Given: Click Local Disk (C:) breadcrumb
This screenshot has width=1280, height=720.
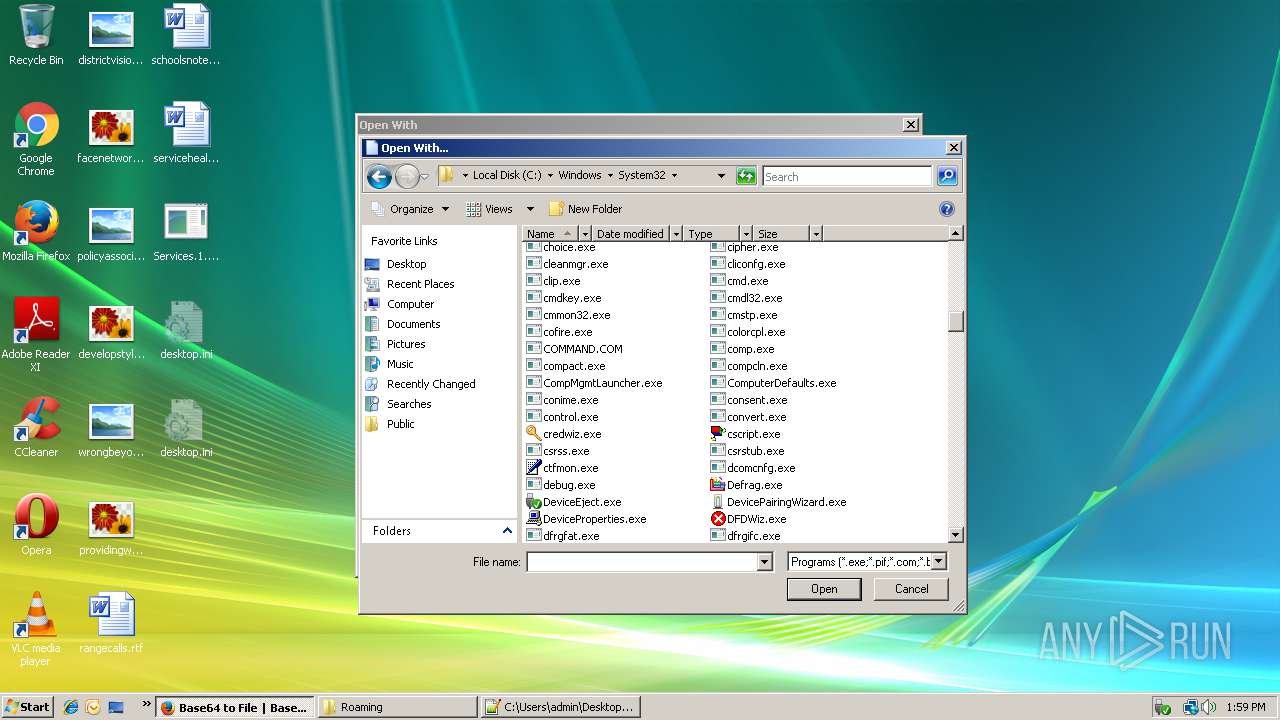Looking at the screenshot, I should click(506, 175).
